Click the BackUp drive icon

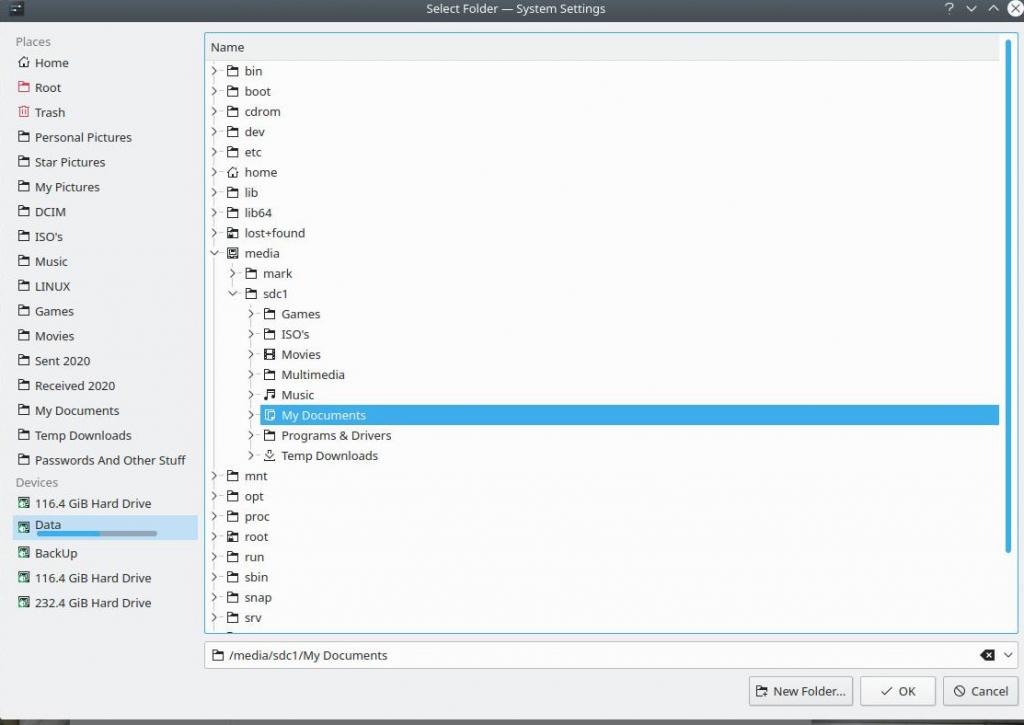pyautogui.click(x=24, y=553)
